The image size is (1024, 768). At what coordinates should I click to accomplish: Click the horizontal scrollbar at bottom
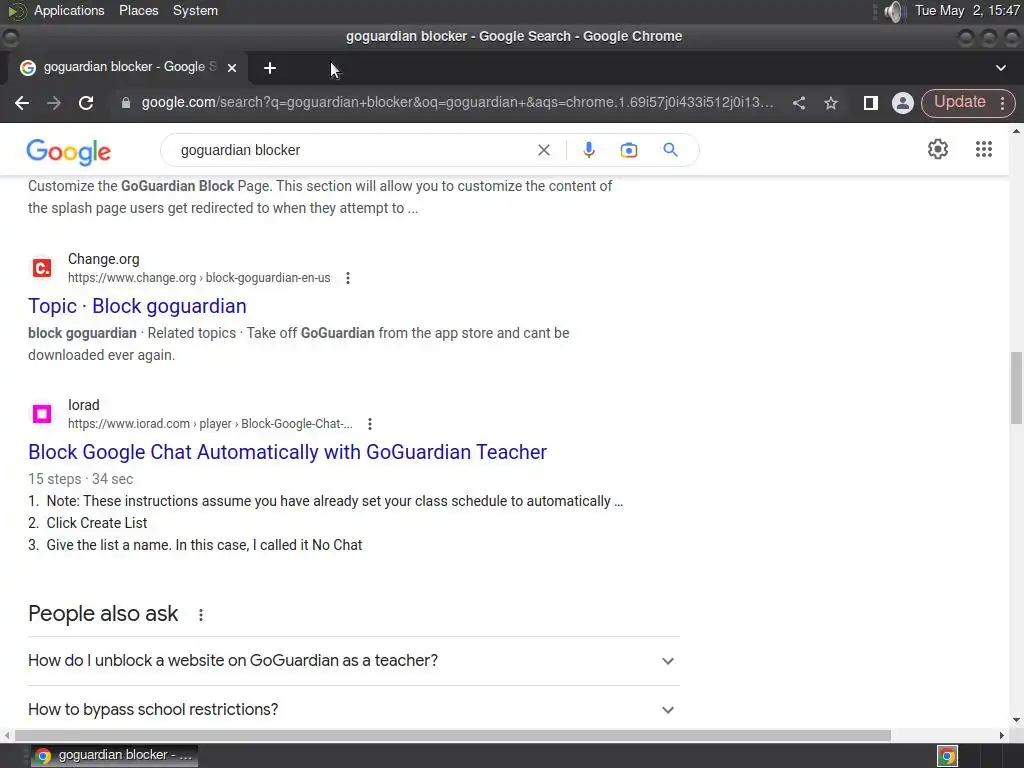pyautogui.click(x=453, y=735)
